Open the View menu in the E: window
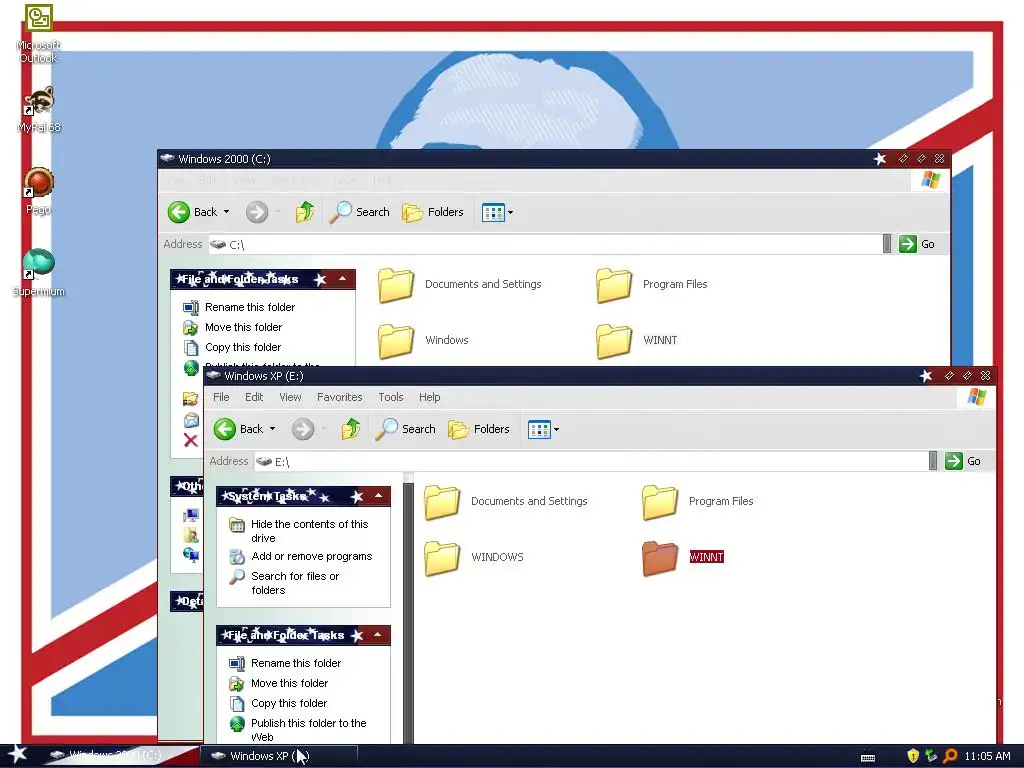1024x768 pixels. click(x=290, y=397)
